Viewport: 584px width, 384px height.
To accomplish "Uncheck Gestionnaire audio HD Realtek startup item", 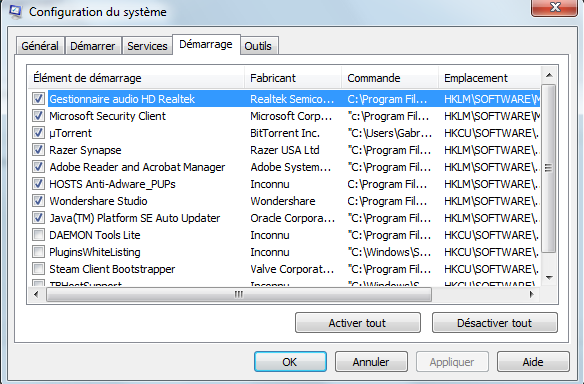I will click(38, 99).
